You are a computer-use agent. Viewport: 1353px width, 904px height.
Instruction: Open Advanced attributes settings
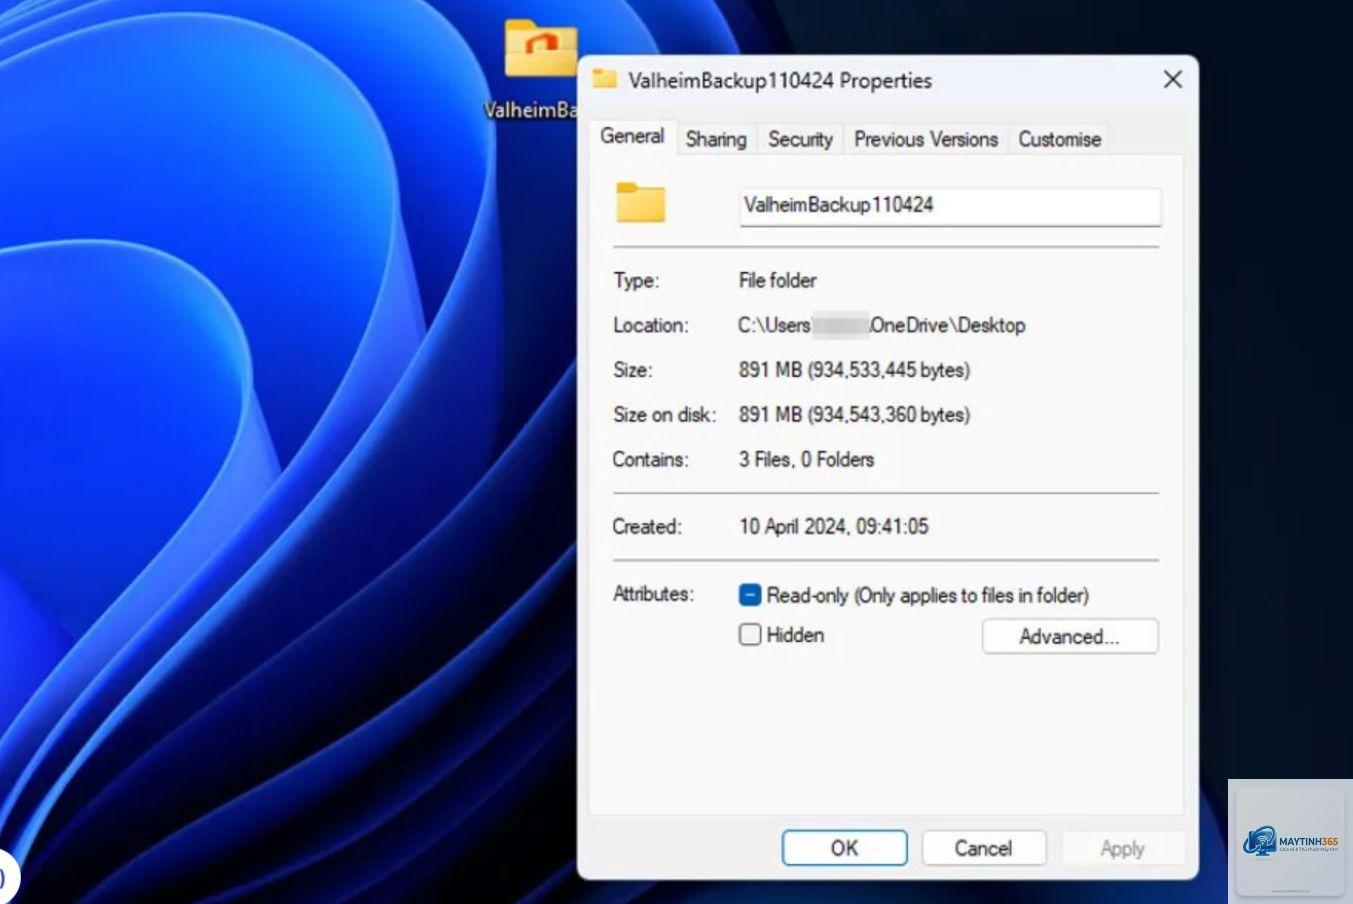click(x=1070, y=637)
